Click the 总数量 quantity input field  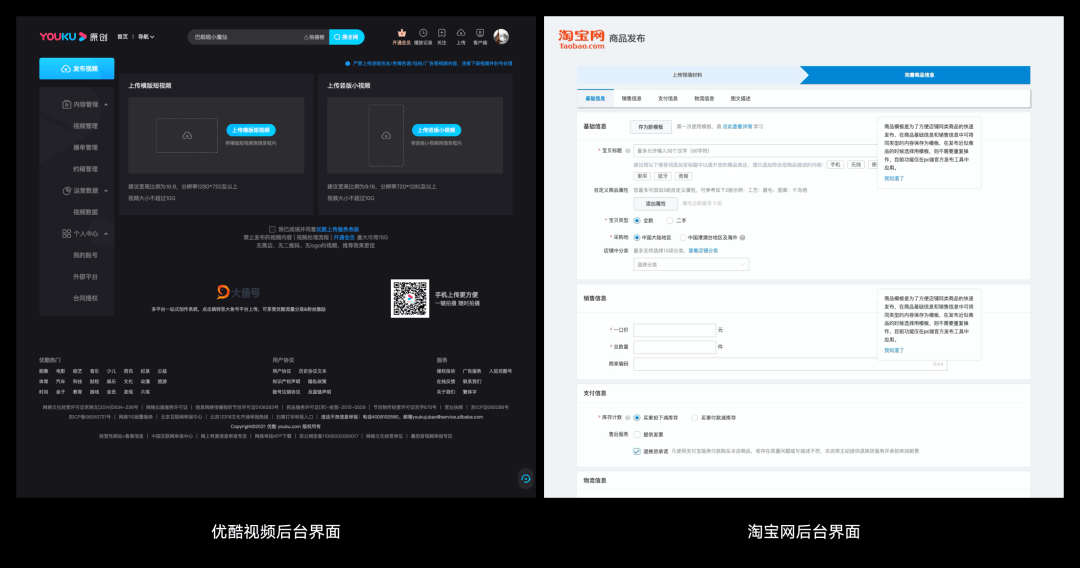click(674, 347)
